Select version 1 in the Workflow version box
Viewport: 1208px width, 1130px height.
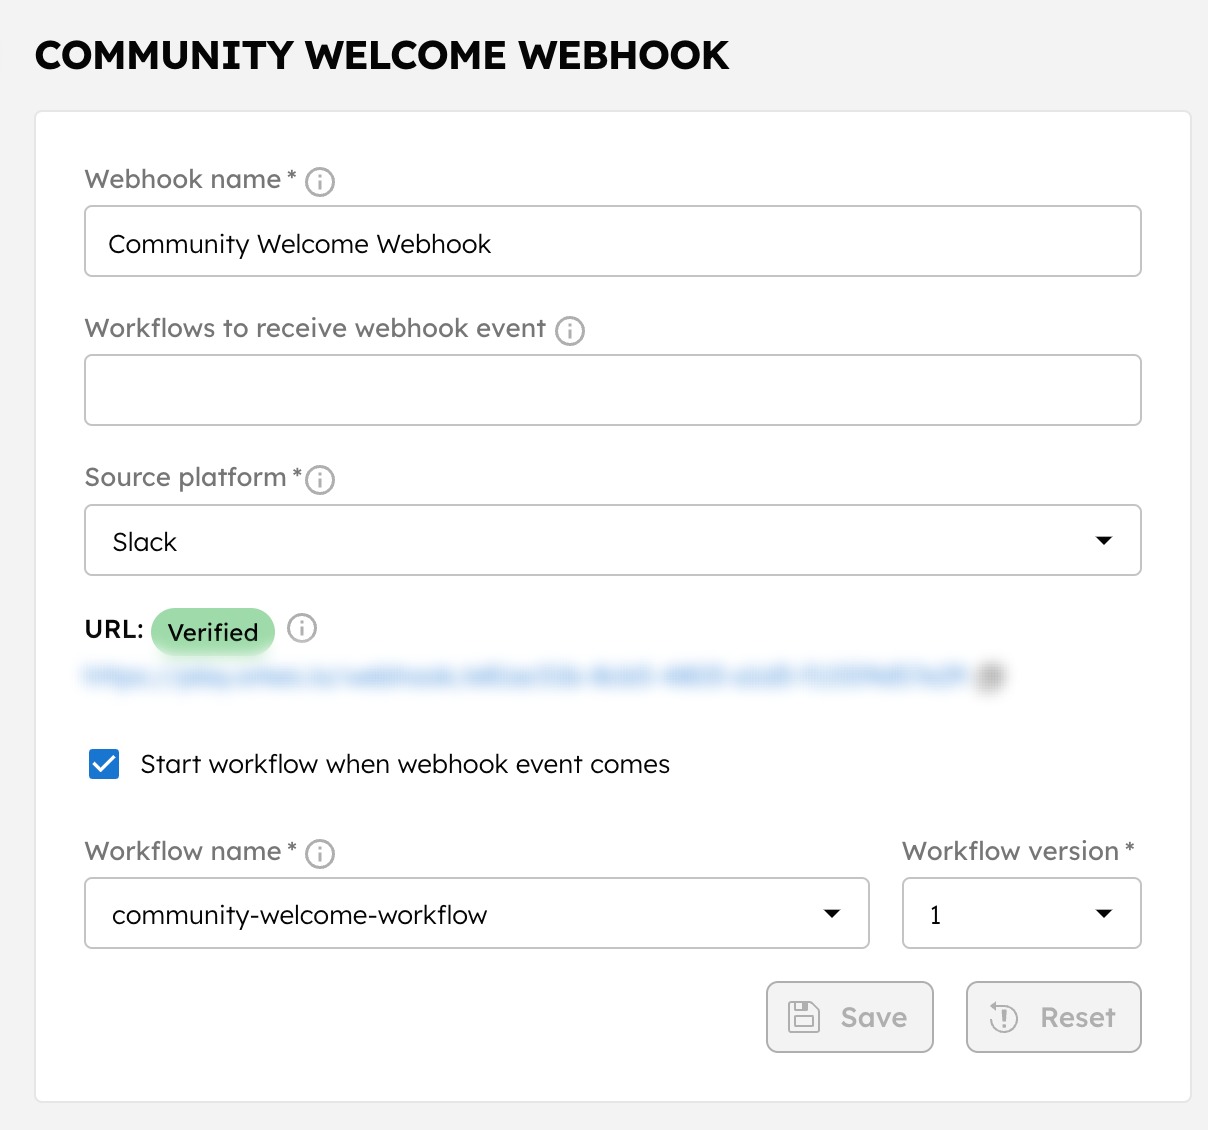pyautogui.click(x=1021, y=913)
